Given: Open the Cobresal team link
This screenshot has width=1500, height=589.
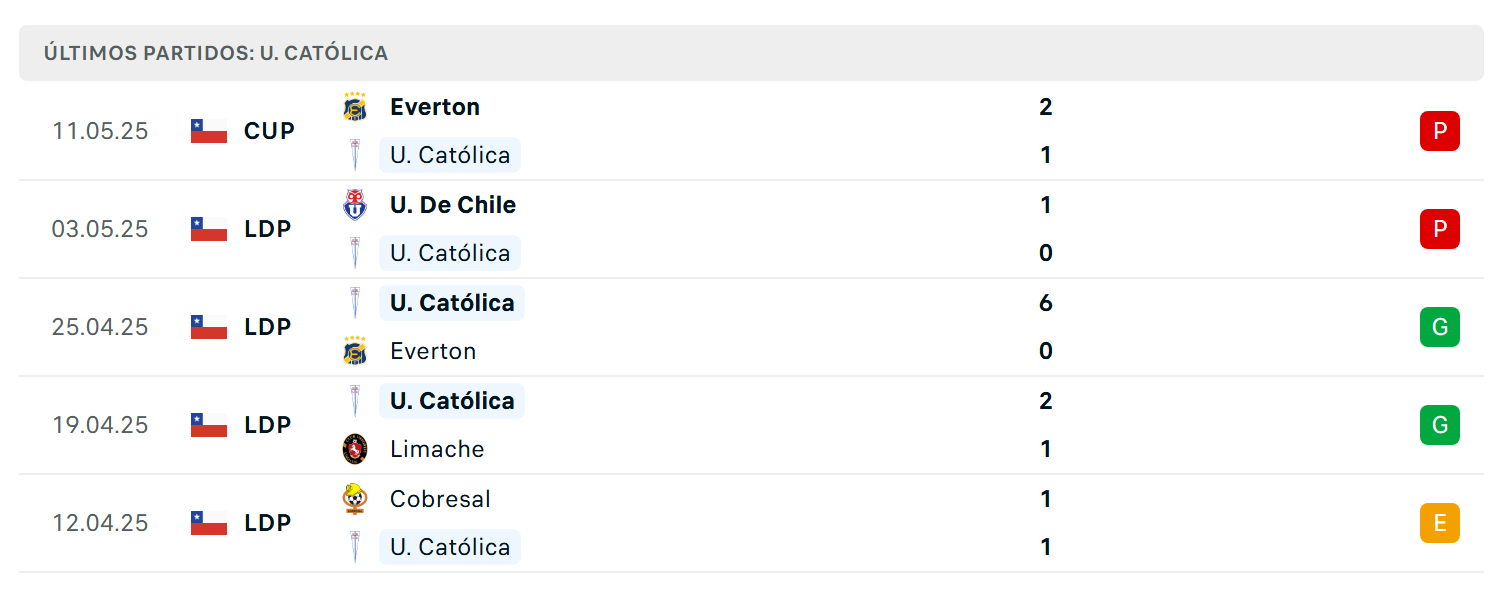Looking at the screenshot, I should pos(440,499).
